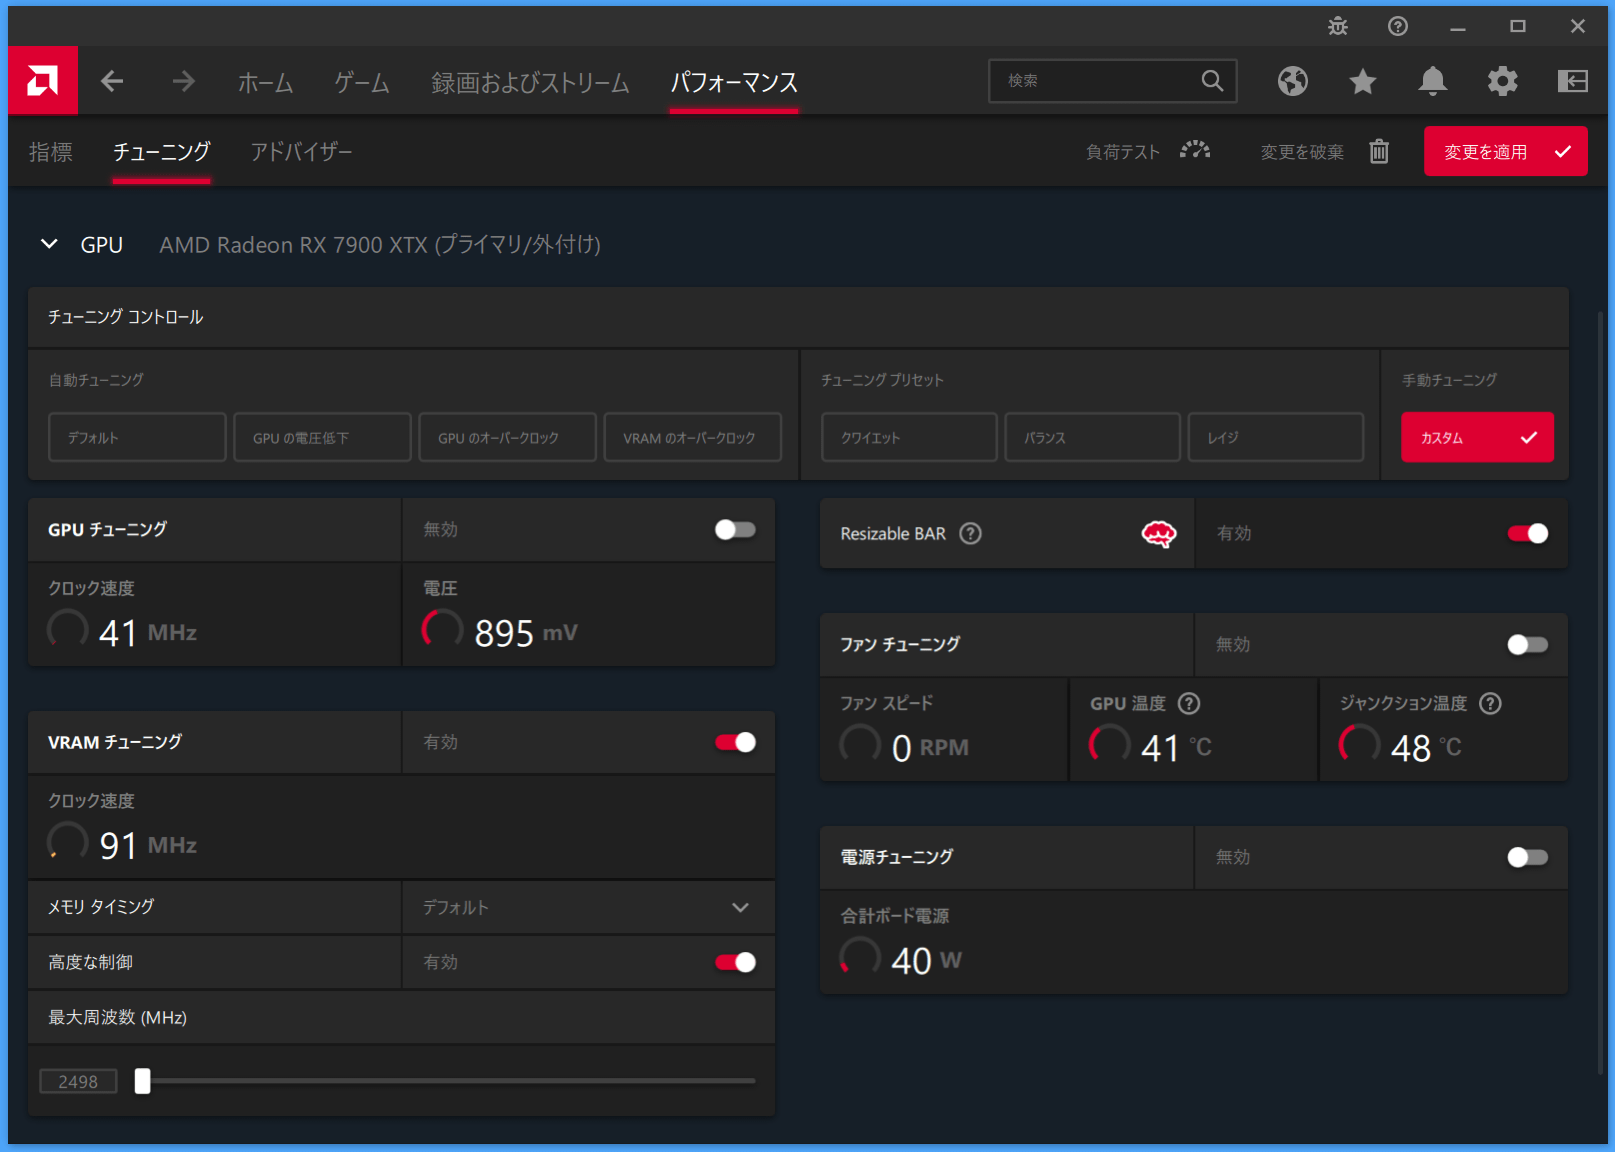Enable the 電源チューニング toggle

tap(1528, 857)
